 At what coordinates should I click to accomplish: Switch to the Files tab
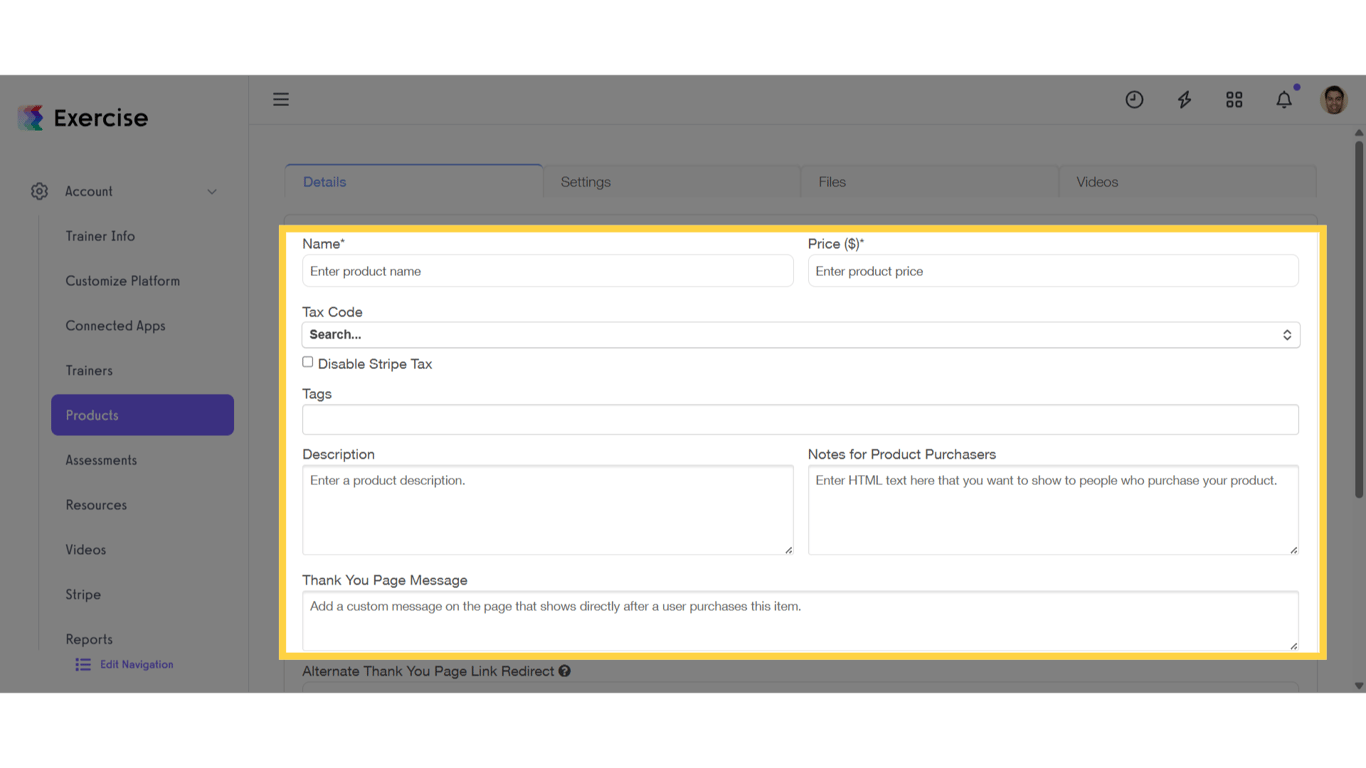832,182
